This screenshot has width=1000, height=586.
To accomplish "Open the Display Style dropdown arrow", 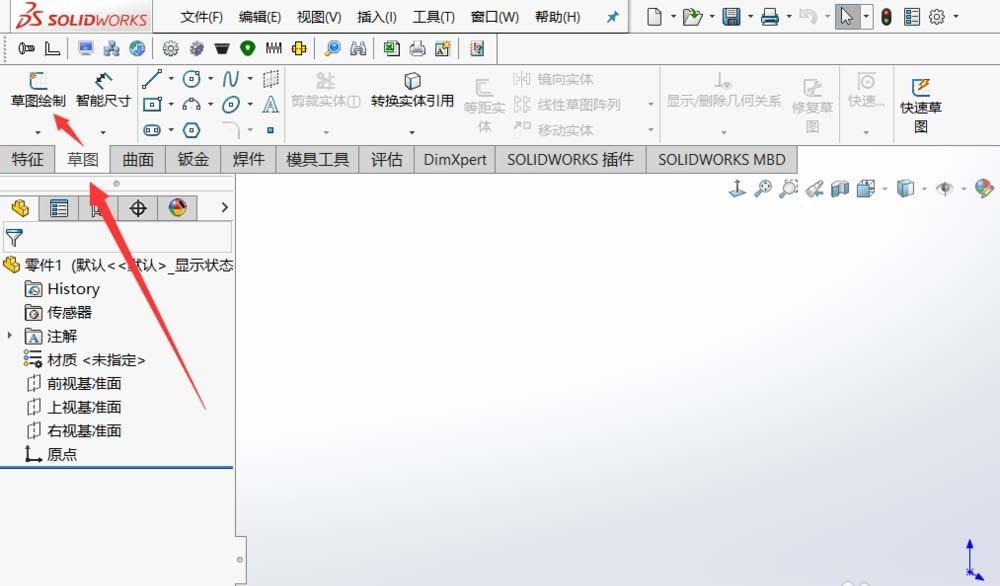I will coord(924,189).
